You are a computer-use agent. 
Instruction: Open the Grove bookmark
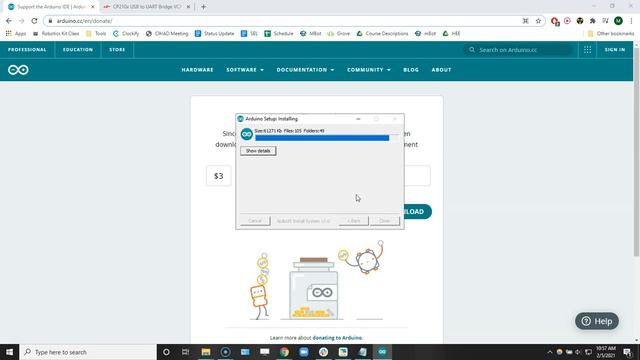coord(339,33)
